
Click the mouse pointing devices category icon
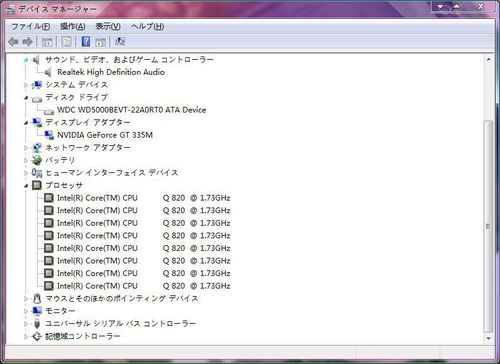click(x=37, y=298)
